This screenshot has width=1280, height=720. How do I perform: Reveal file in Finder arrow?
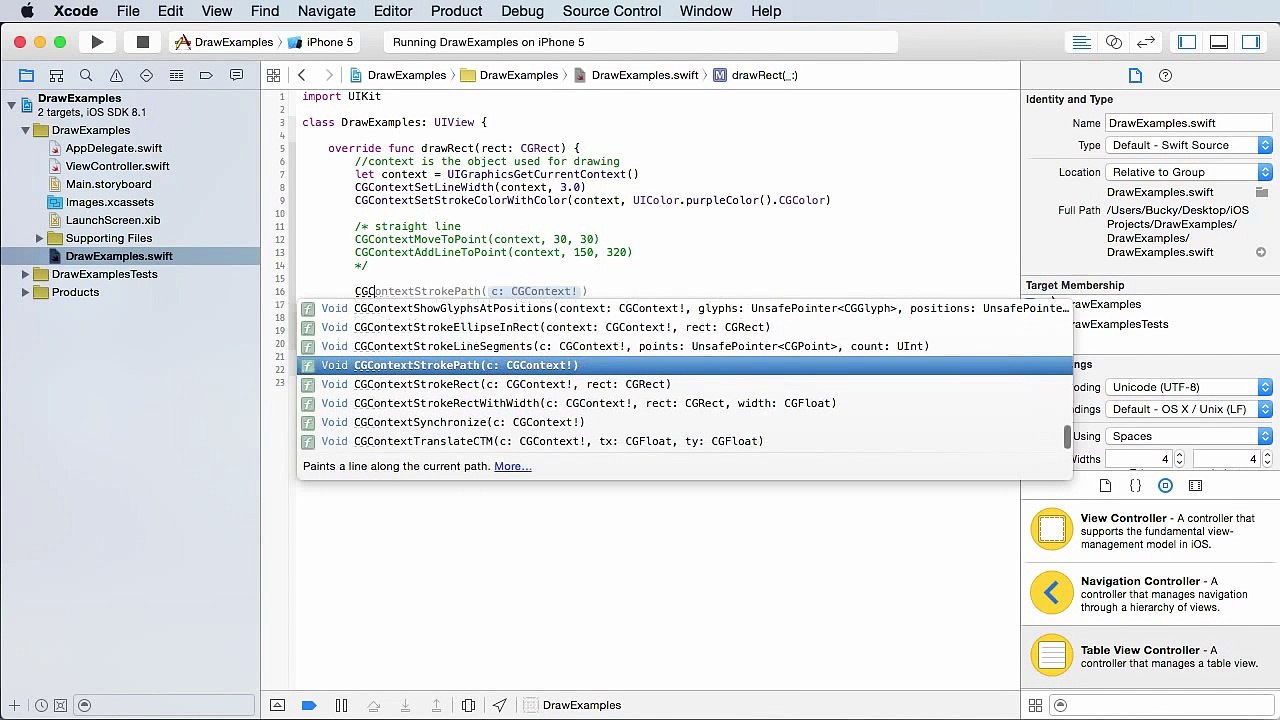pyautogui.click(x=1261, y=252)
